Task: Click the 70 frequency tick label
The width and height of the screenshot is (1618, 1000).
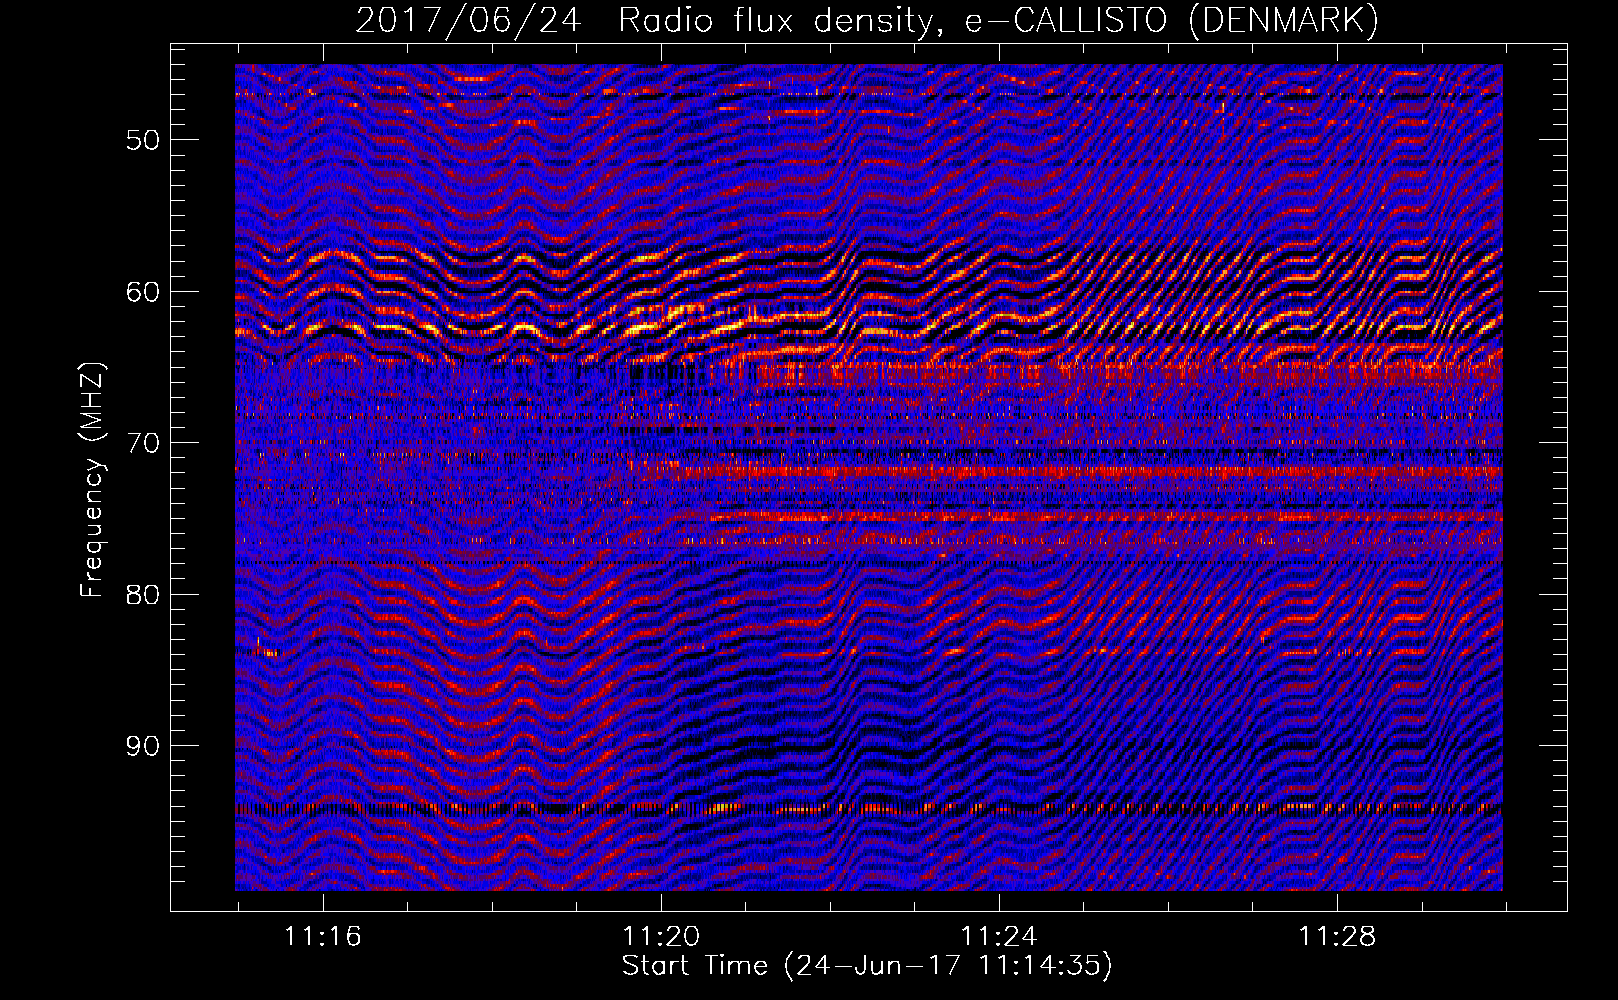Action: pyautogui.click(x=143, y=443)
